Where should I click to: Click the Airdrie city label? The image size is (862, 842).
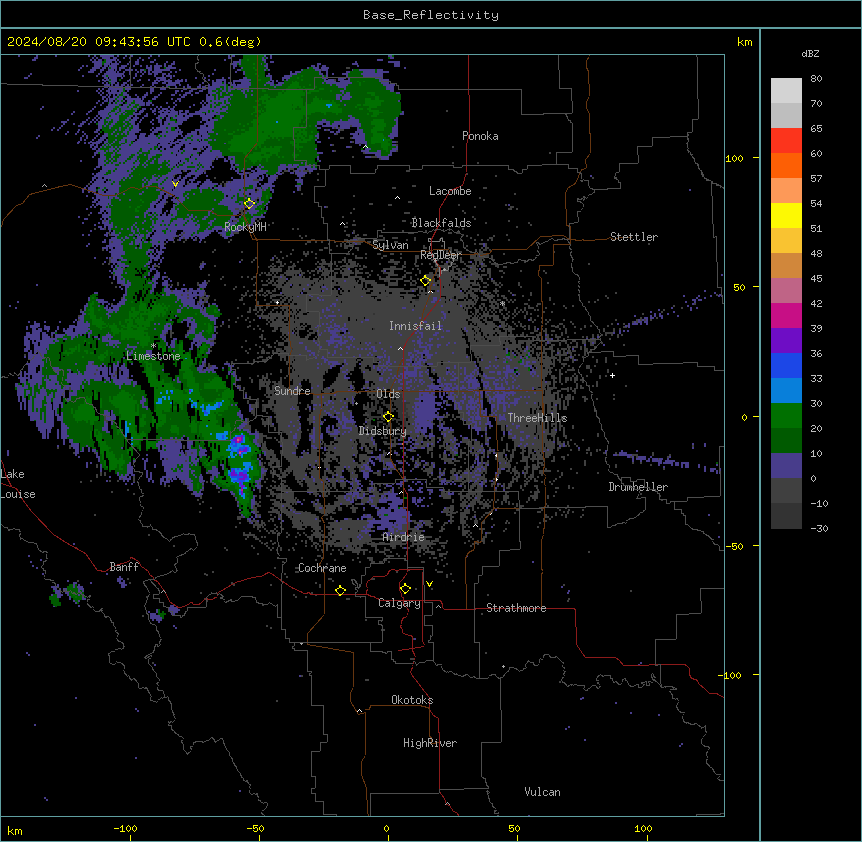(x=404, y=537)
